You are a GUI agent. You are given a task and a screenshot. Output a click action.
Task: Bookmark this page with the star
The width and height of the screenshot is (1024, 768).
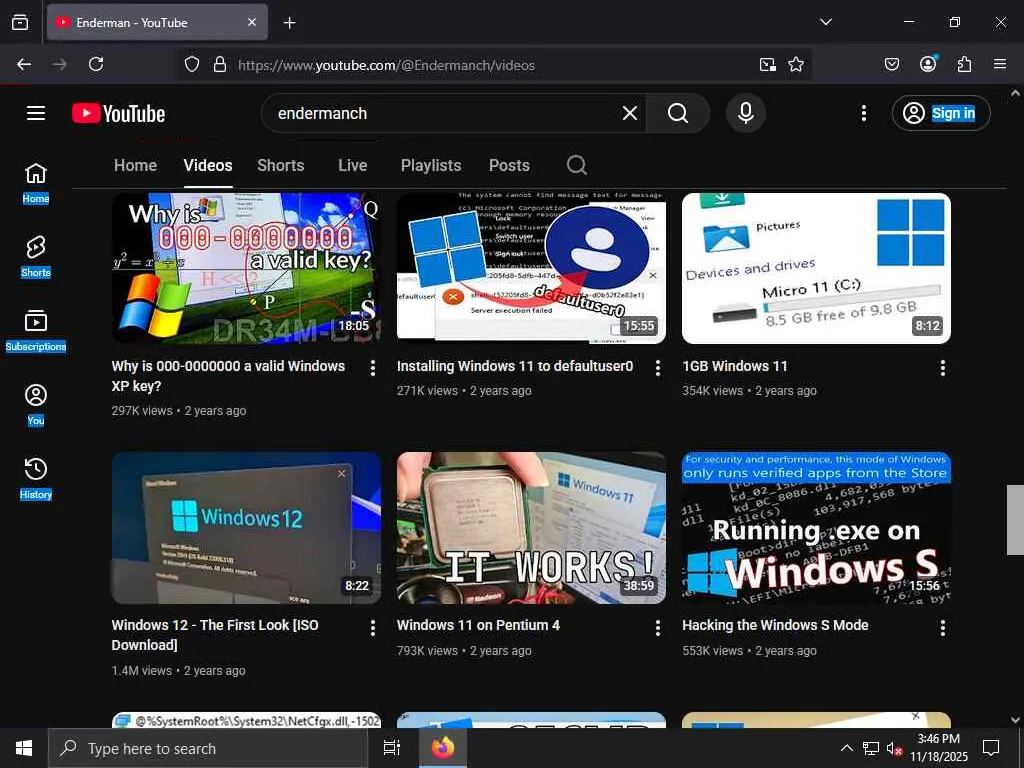[795, 64]
